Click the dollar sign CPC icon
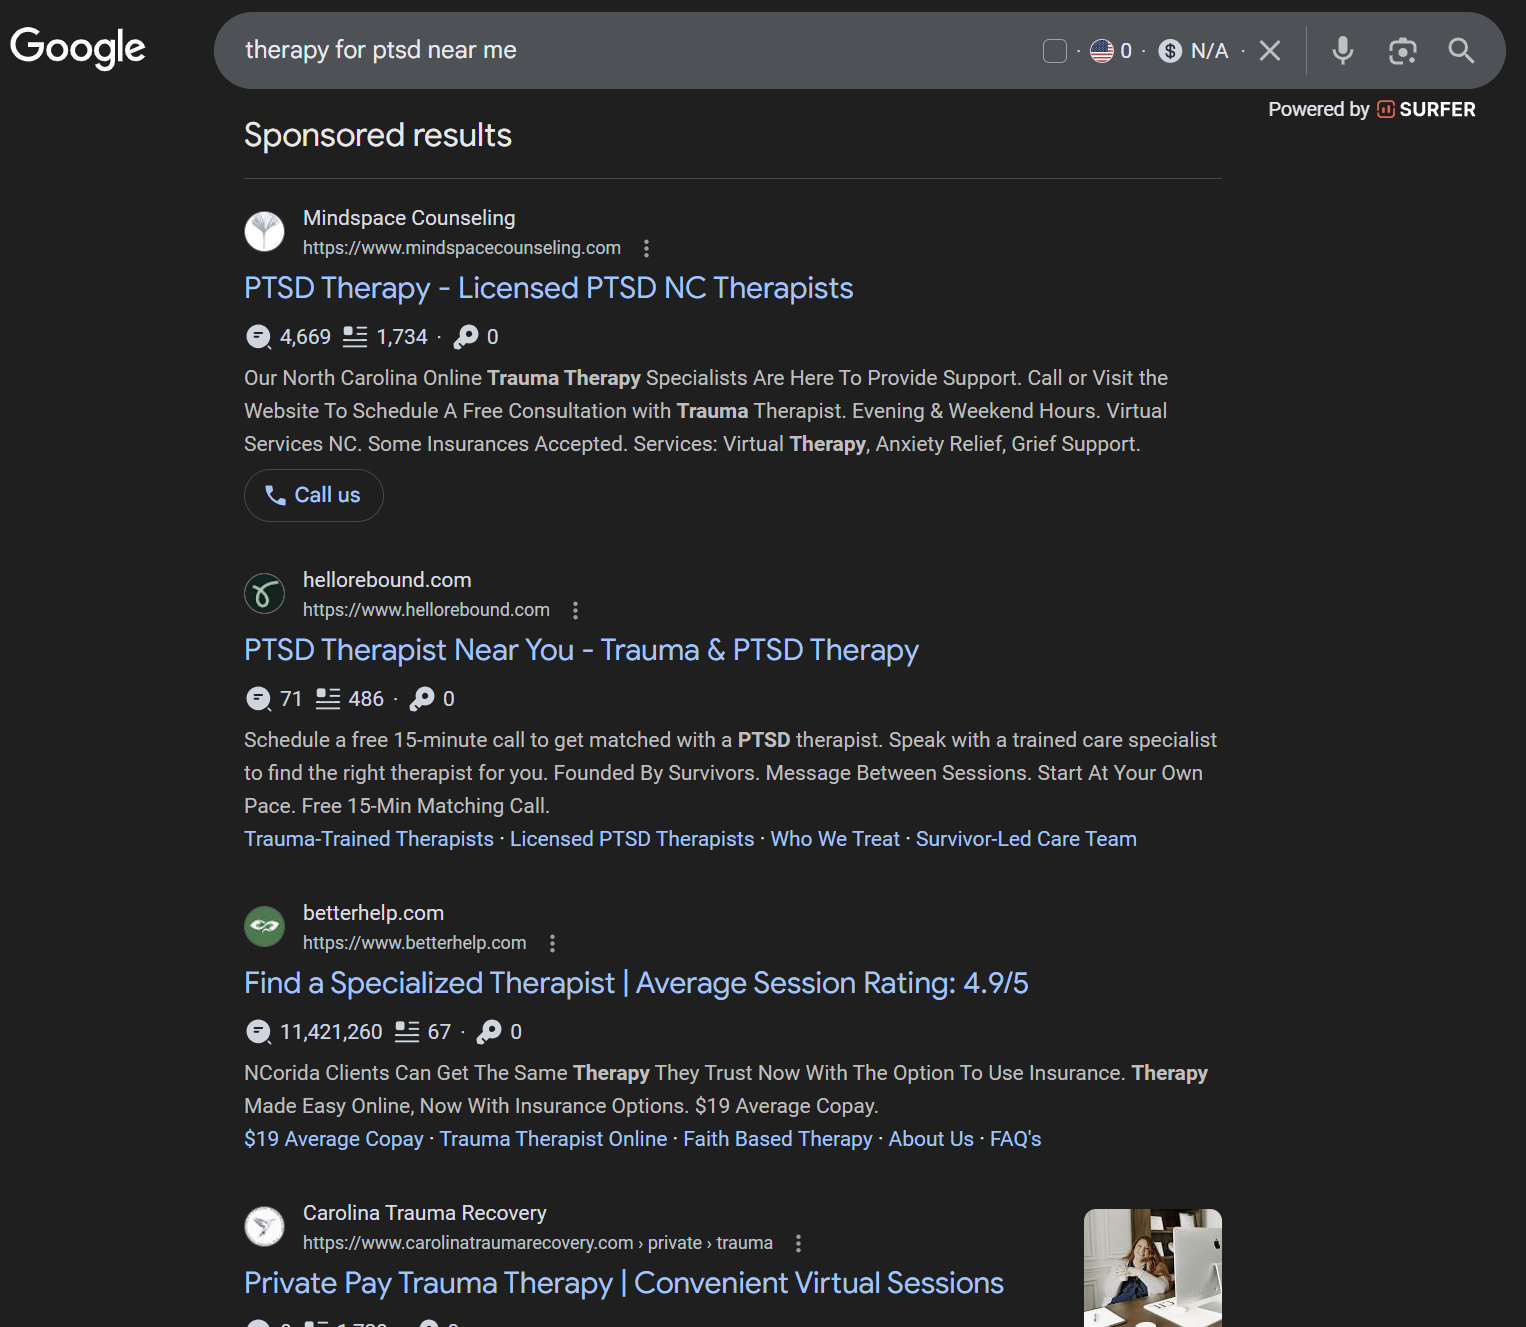The image size is (1526, 1327). (x=1170, y=51)
